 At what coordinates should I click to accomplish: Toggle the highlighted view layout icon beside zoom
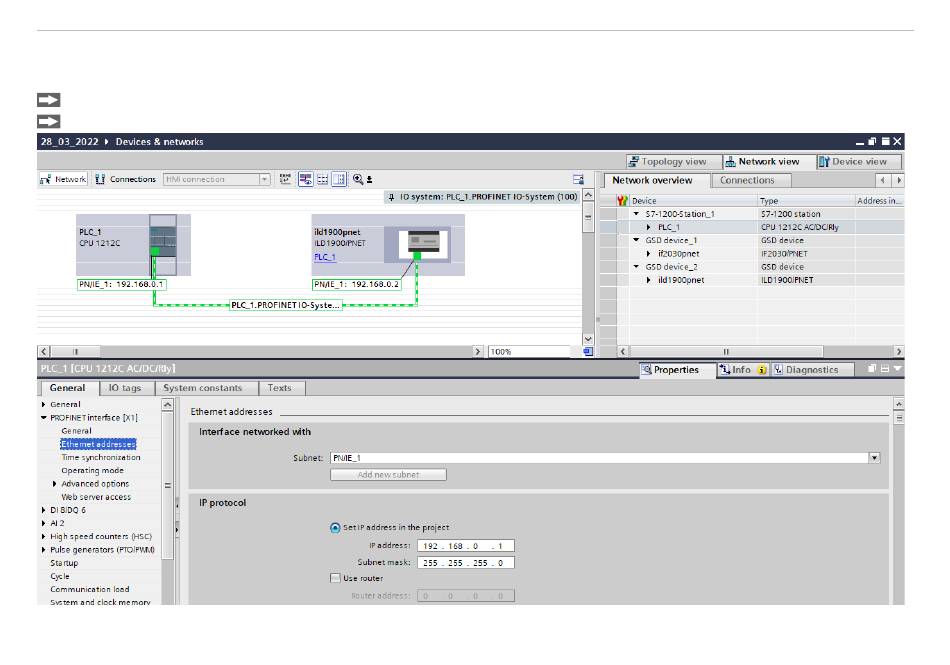pos(339,179)
